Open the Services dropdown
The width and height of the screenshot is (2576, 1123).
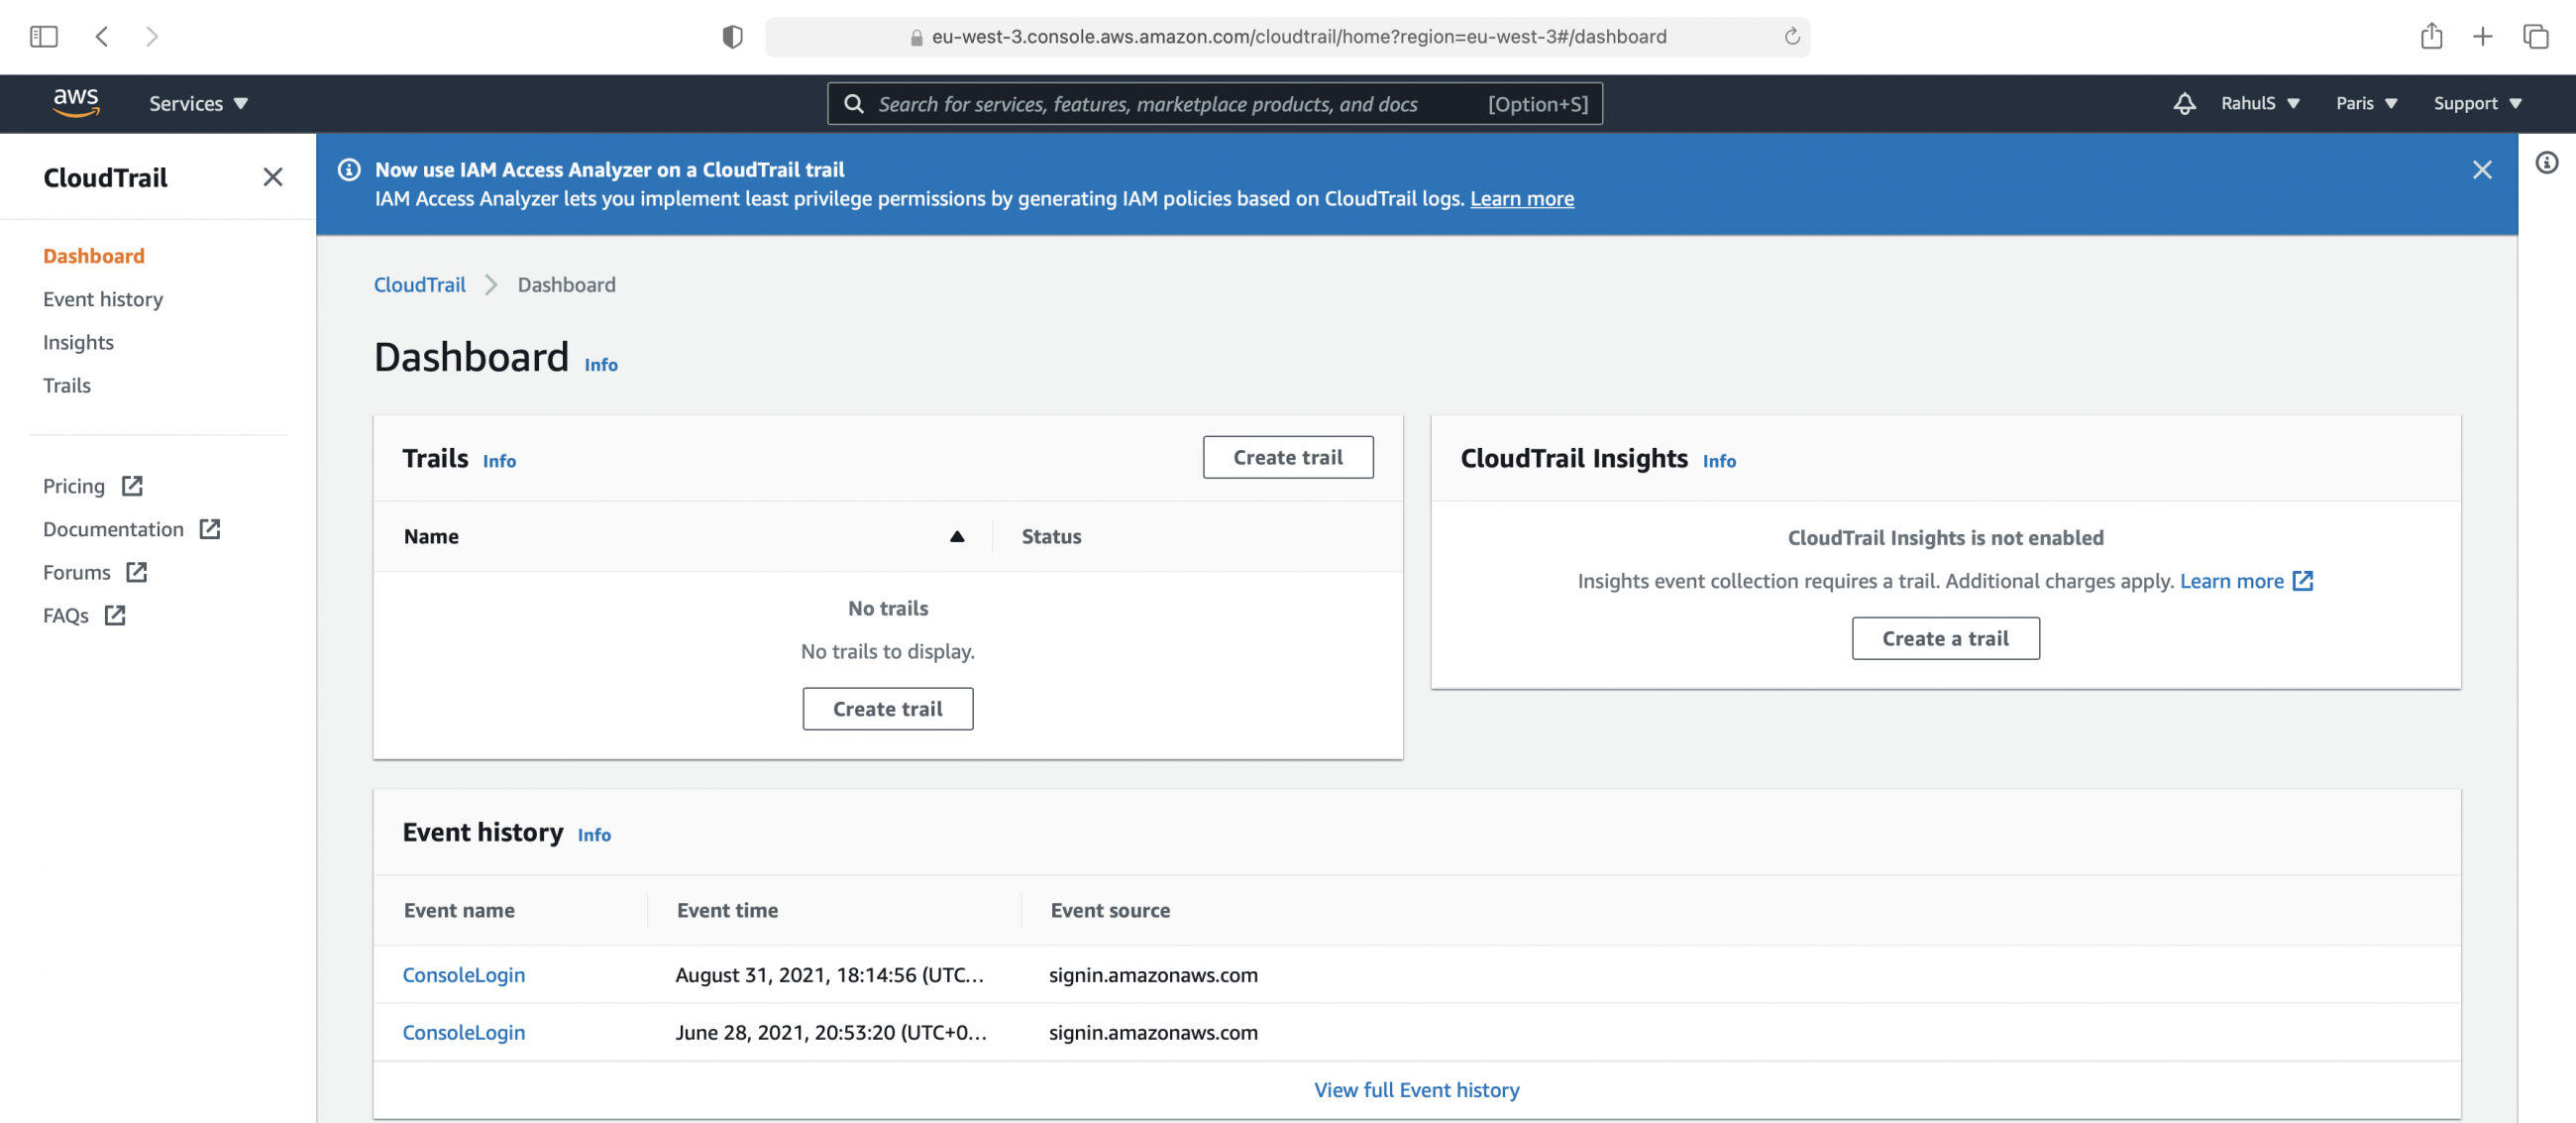[x=197, y=103]
